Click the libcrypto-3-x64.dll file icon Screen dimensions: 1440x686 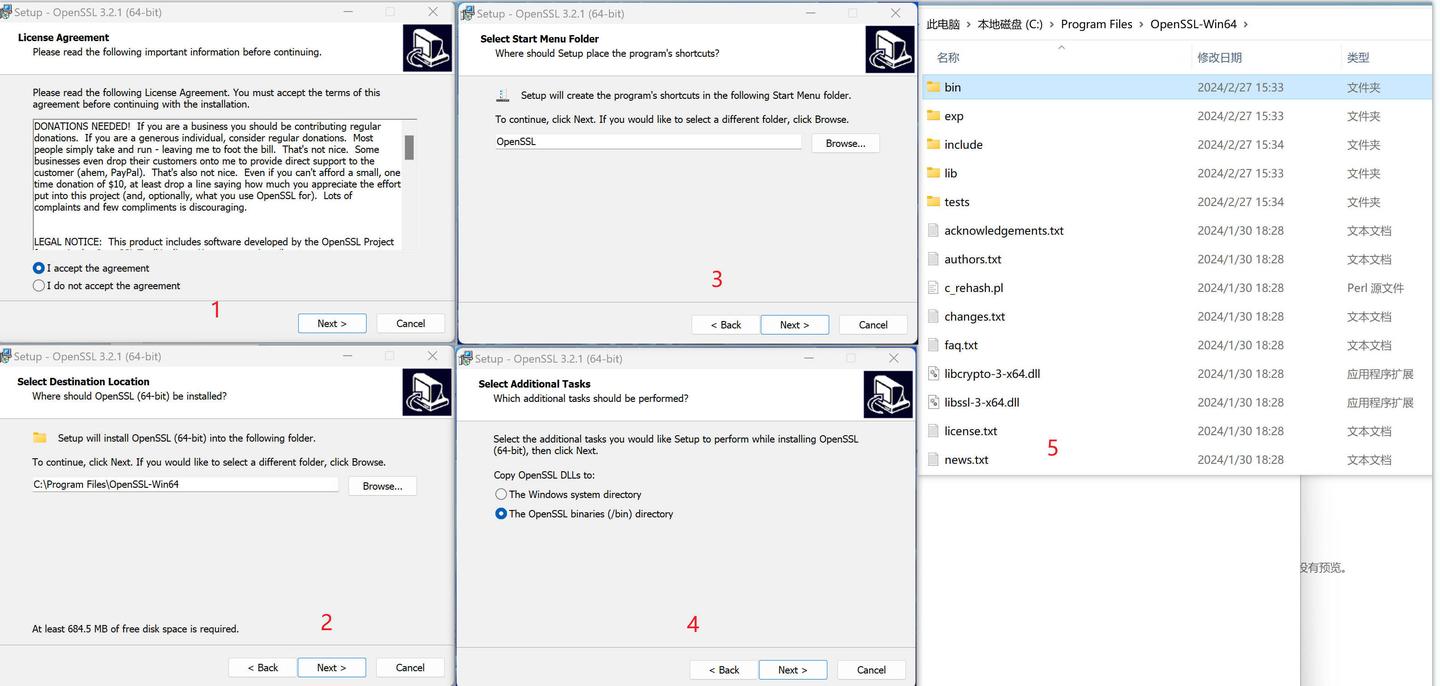(x=933, y=373)
